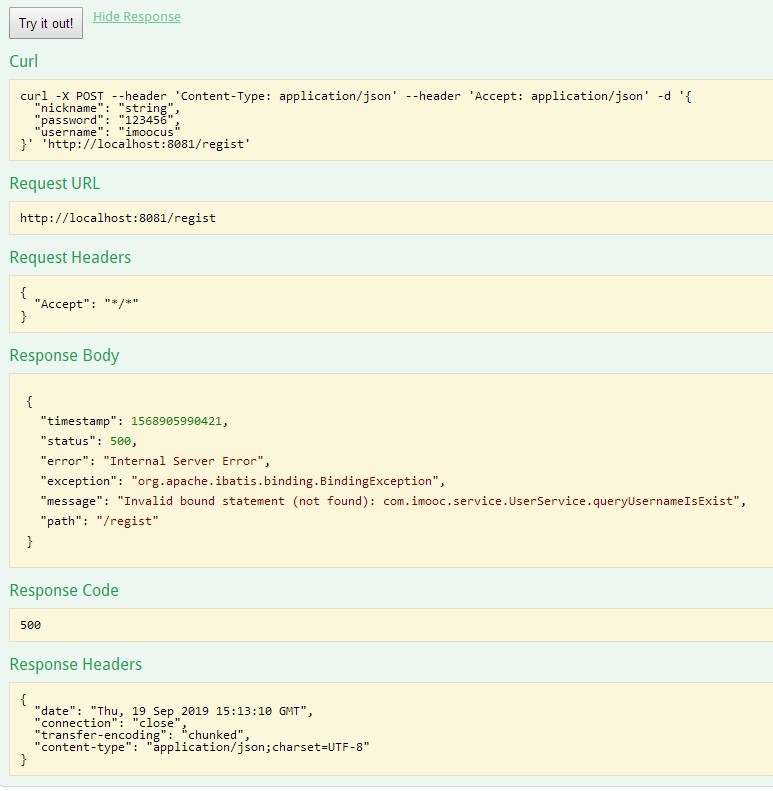The height and width of the screenshot is (791, 773).
Task: Click the Curl section heading
Action: click(x=24, y=62)
